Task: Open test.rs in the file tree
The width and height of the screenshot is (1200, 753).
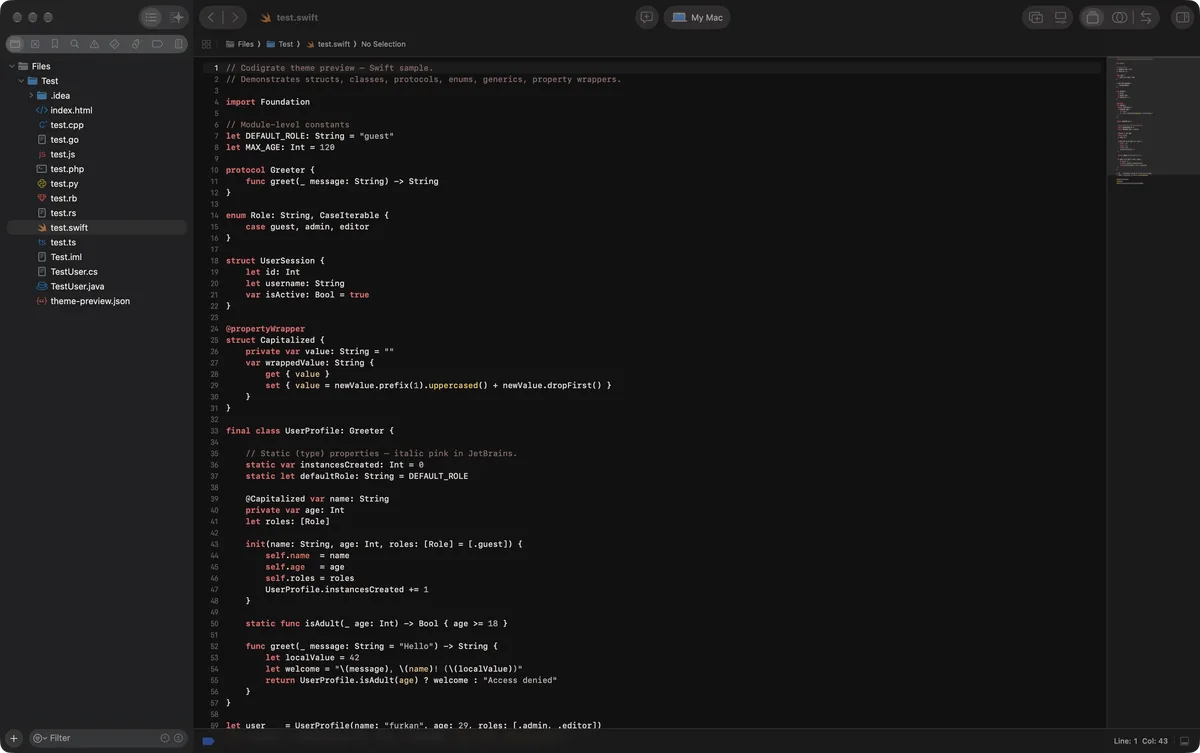Action: [97, 213]
